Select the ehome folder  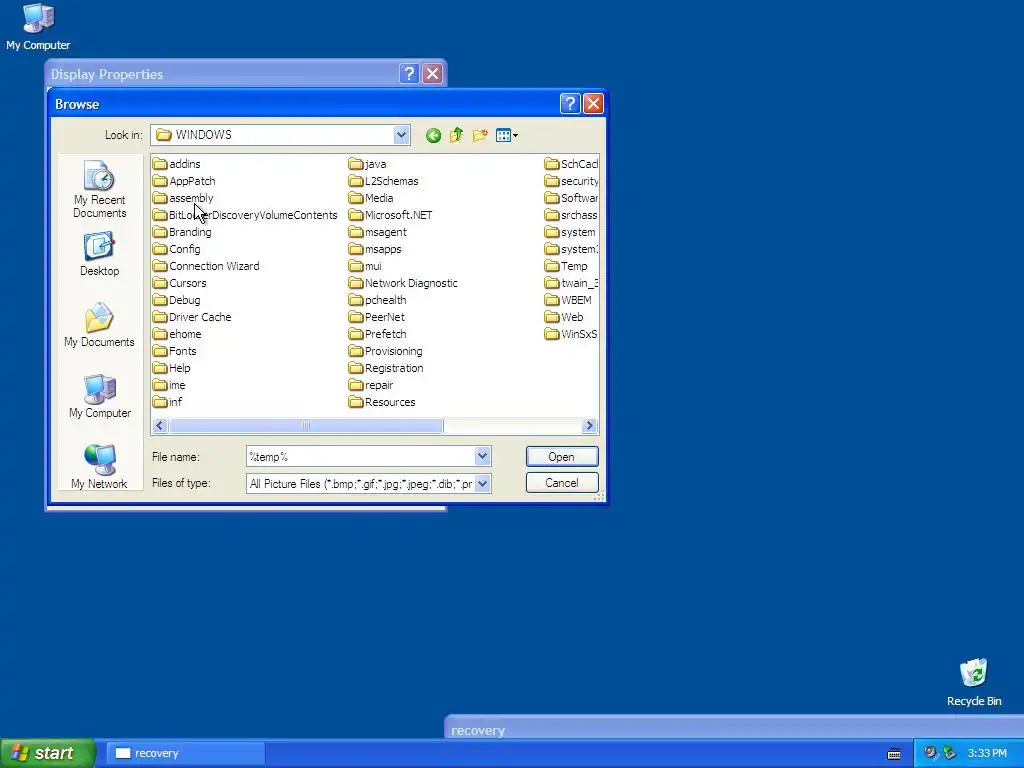point(178,334)
